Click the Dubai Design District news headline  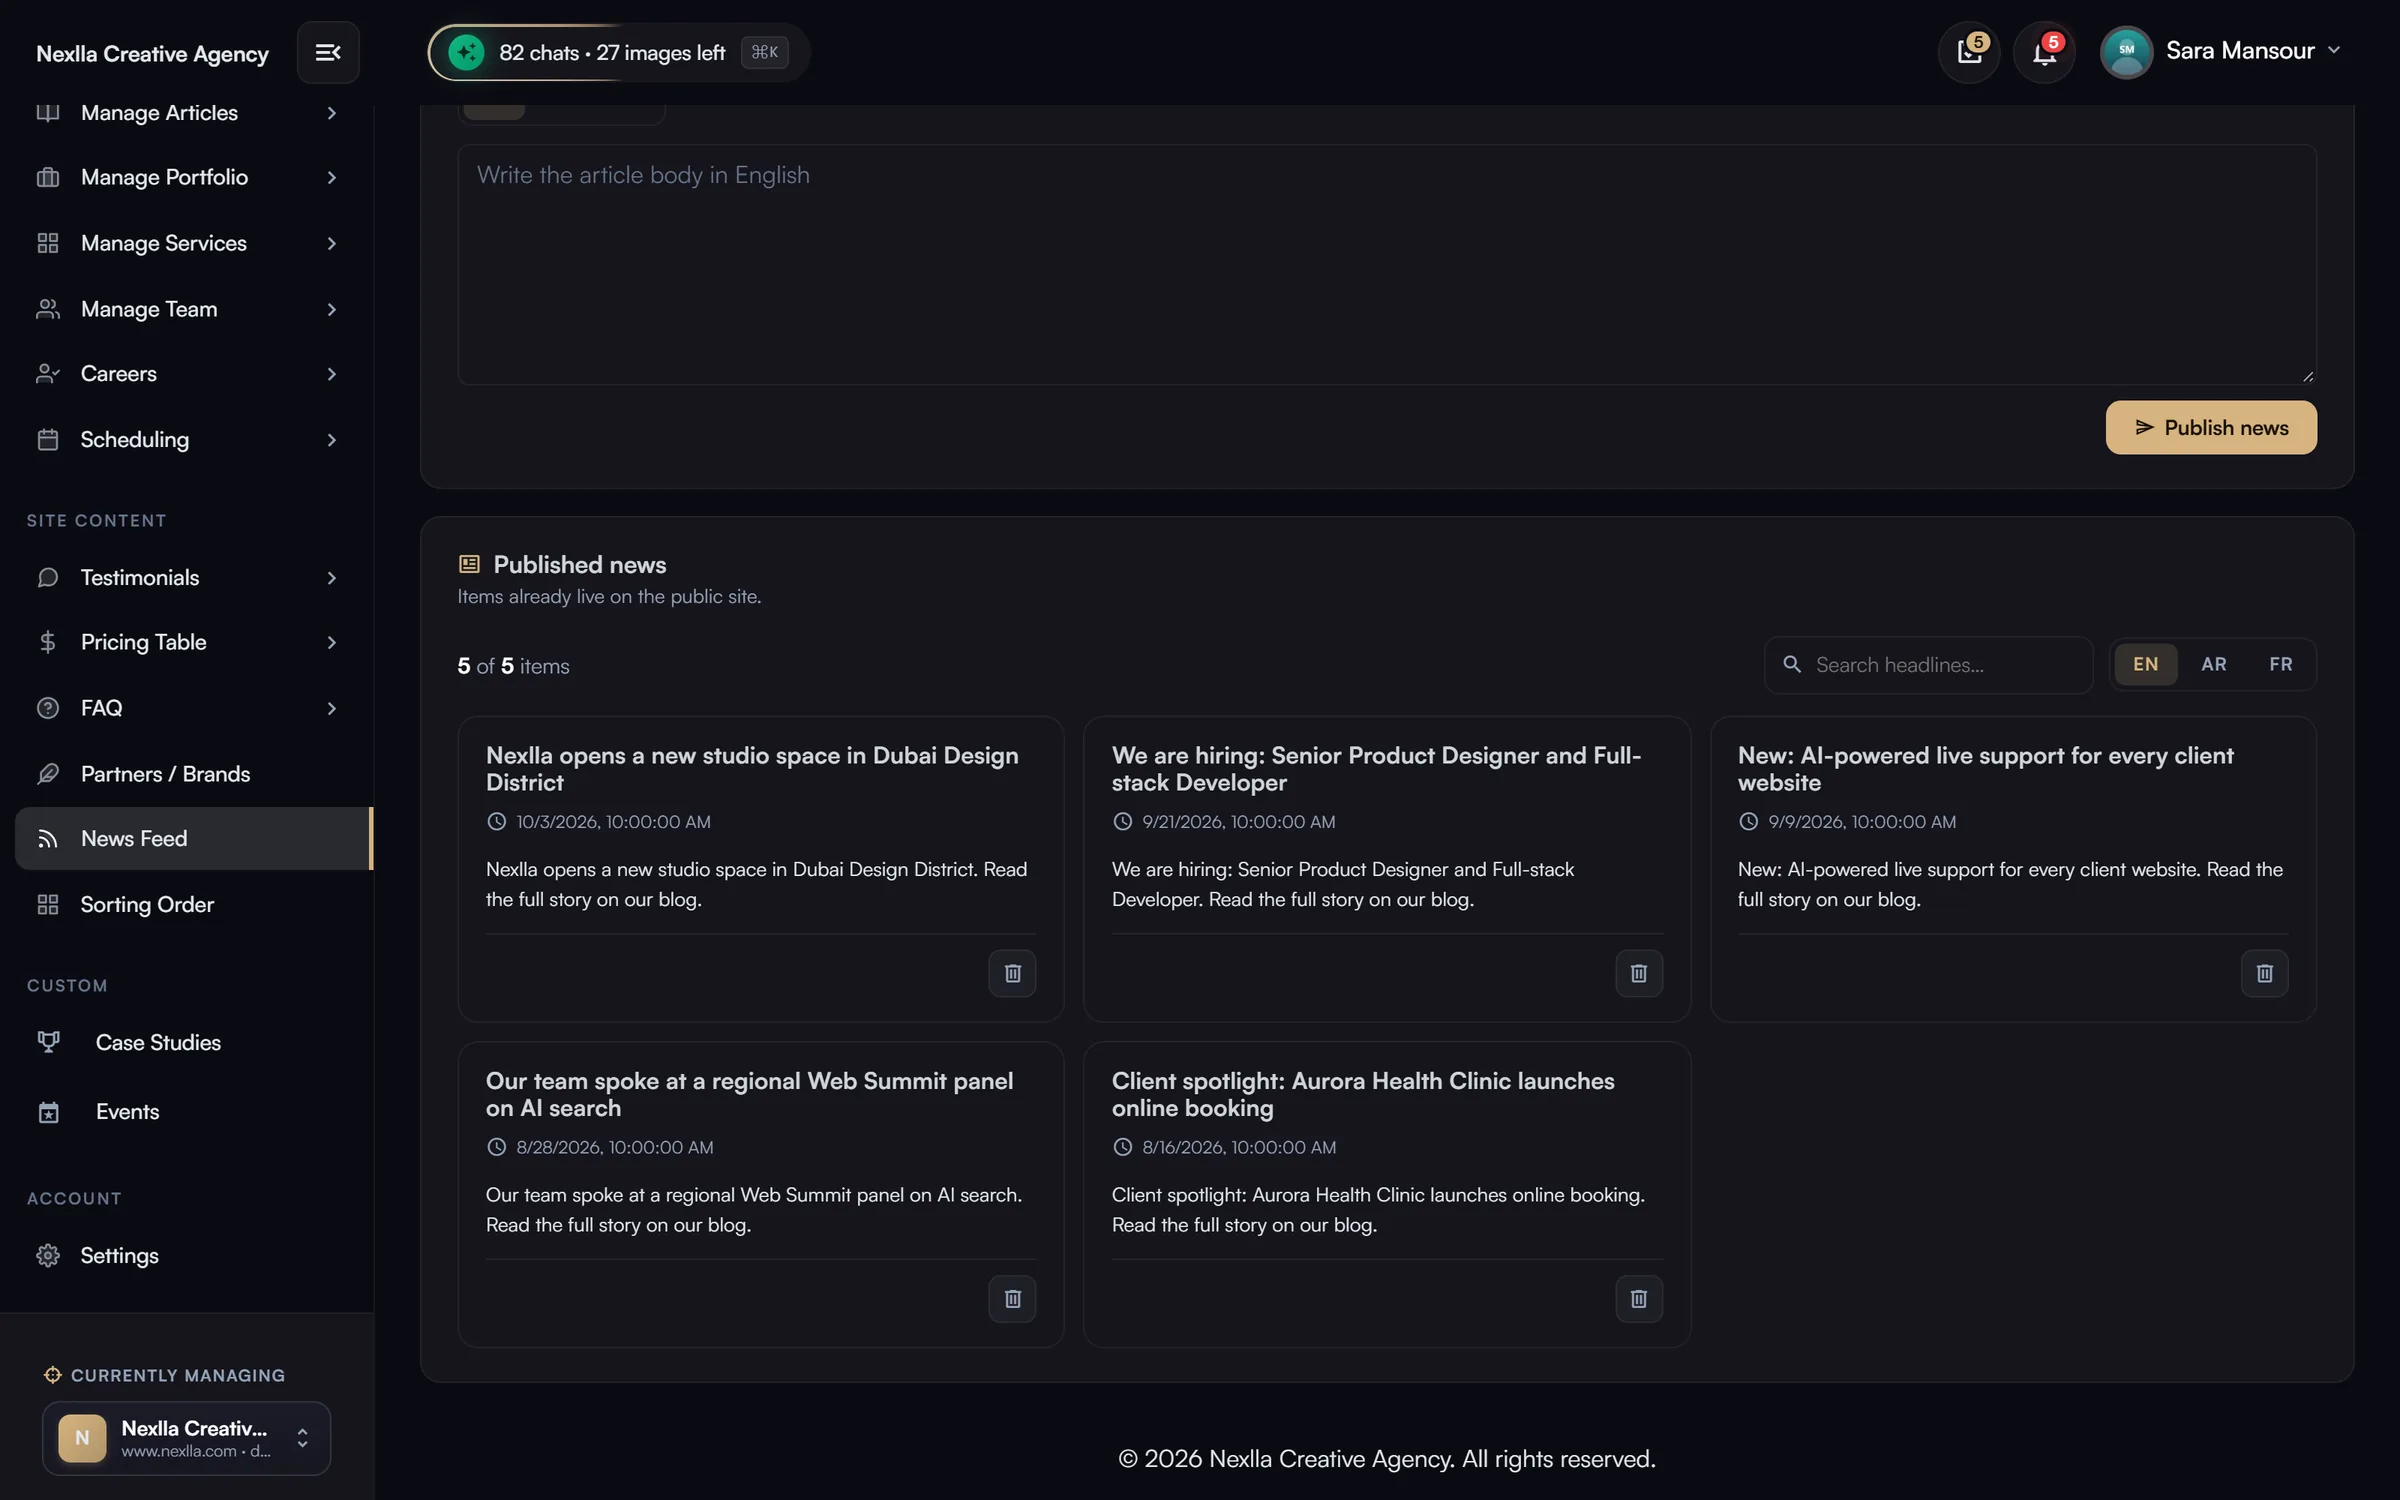(x=752, y=768)
